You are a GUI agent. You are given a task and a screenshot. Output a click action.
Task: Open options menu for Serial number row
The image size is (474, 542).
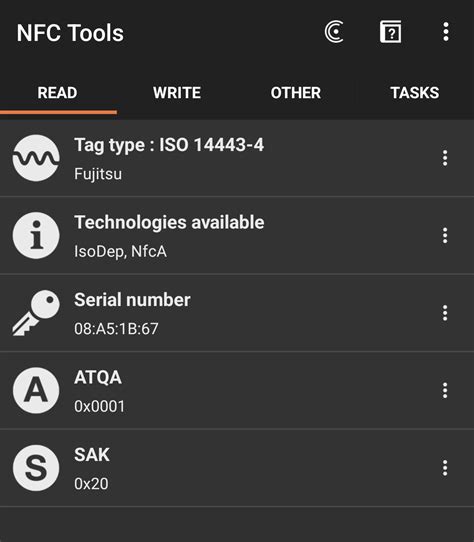coord(445,313)
